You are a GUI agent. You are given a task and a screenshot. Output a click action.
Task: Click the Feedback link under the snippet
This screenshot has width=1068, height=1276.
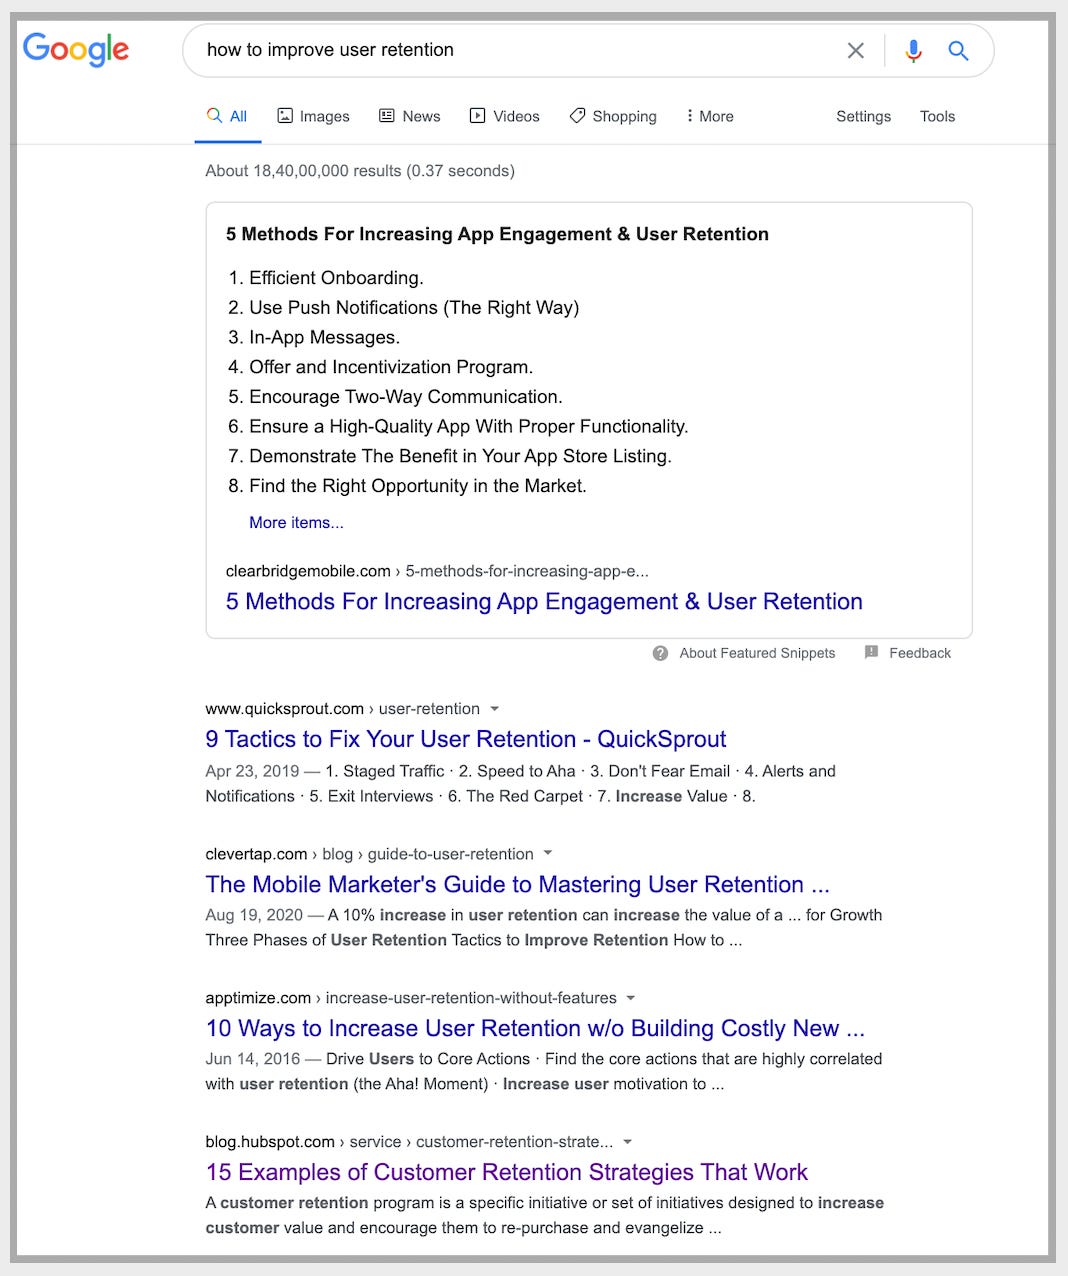920,653
